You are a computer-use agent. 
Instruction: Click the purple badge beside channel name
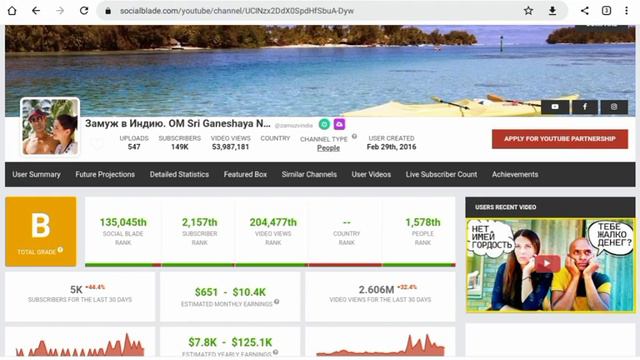[x=339, y=124]
